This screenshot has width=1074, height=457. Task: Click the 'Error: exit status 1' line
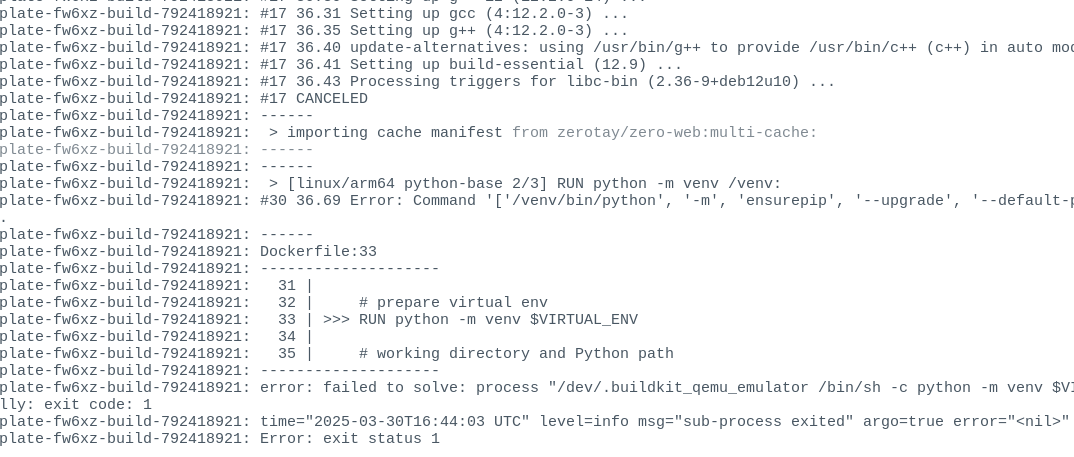coord(349,439)
